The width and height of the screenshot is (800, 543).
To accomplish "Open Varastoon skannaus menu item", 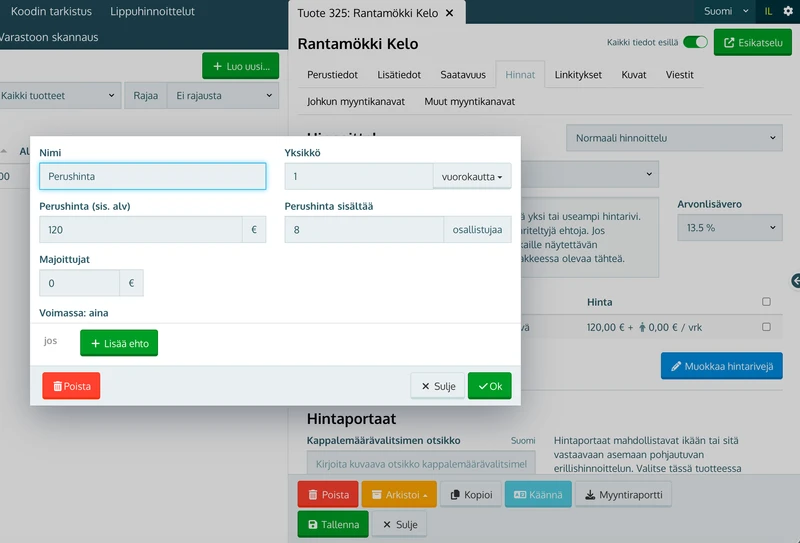I will click(x=48, y=37).
